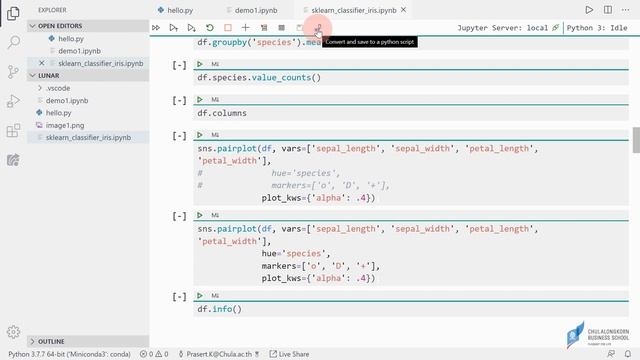Open the Search view in activity bar

pyautogui.click(x=13, y=42)
